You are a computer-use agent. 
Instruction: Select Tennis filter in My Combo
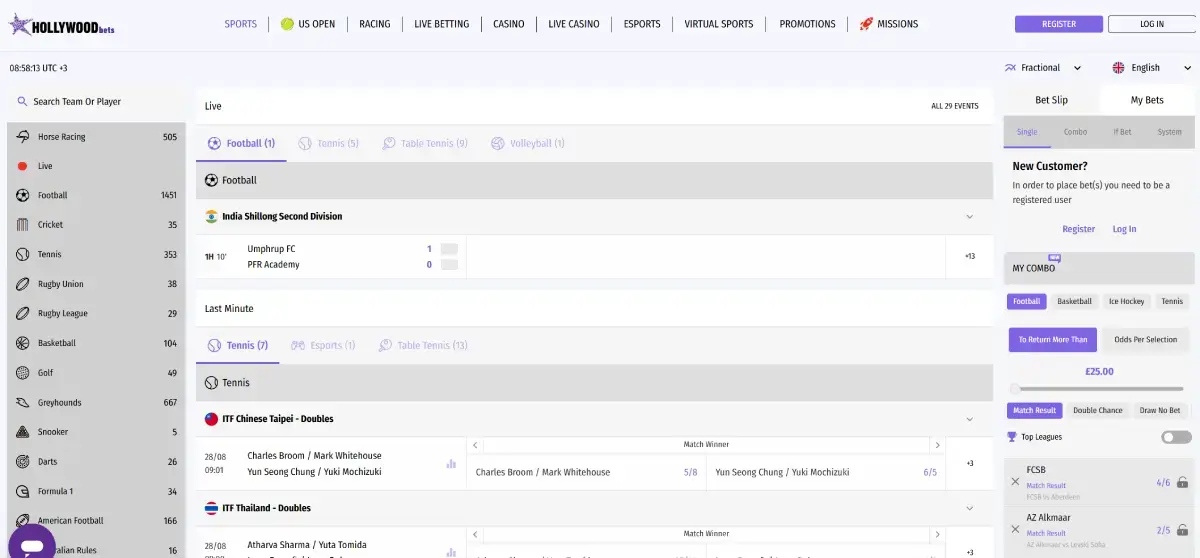(x=1172, y=301)
